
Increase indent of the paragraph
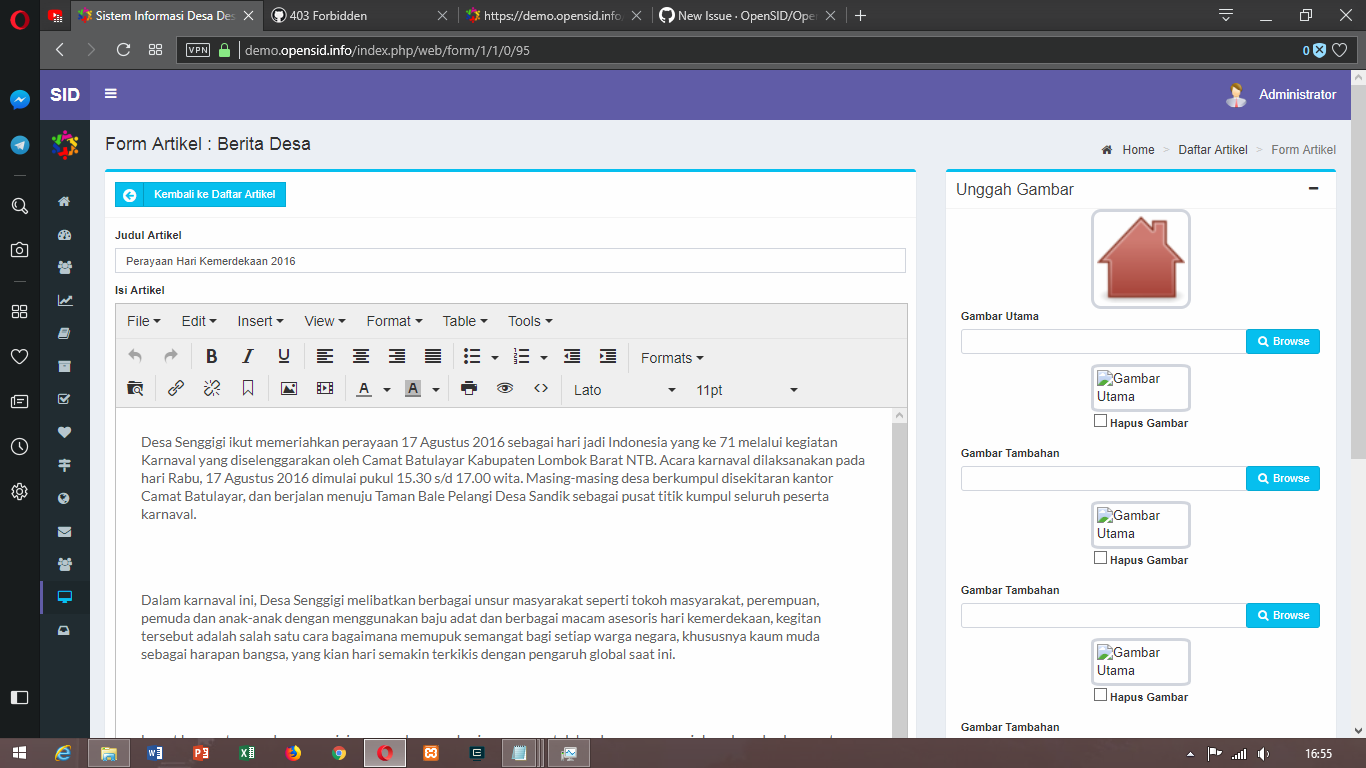608,357
